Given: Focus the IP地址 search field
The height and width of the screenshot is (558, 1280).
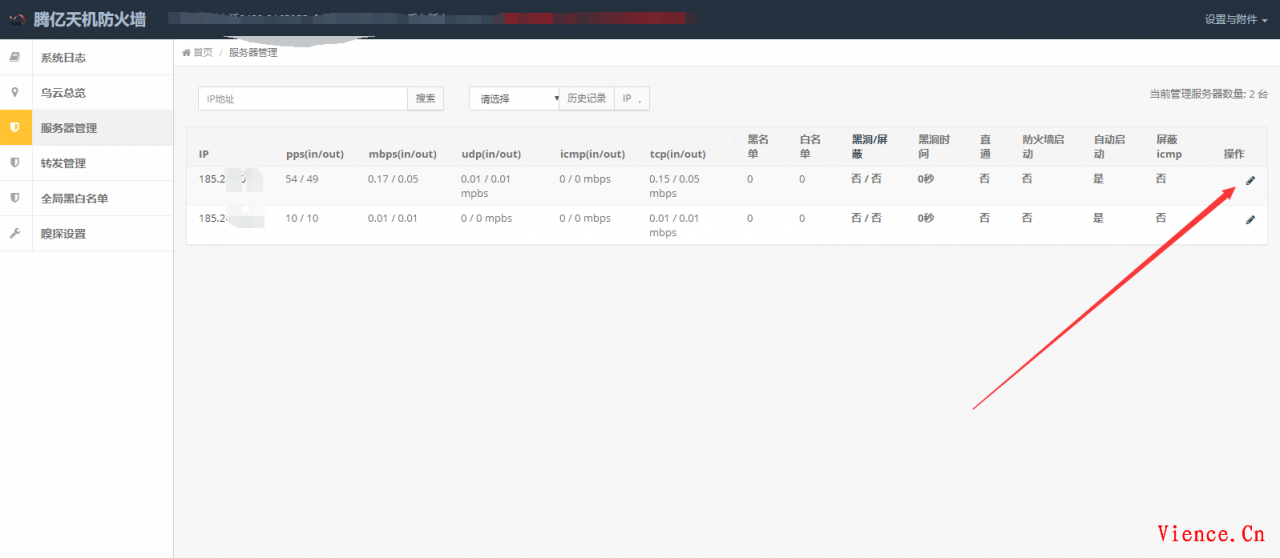Looking at the screenshot, I should 302,99.
